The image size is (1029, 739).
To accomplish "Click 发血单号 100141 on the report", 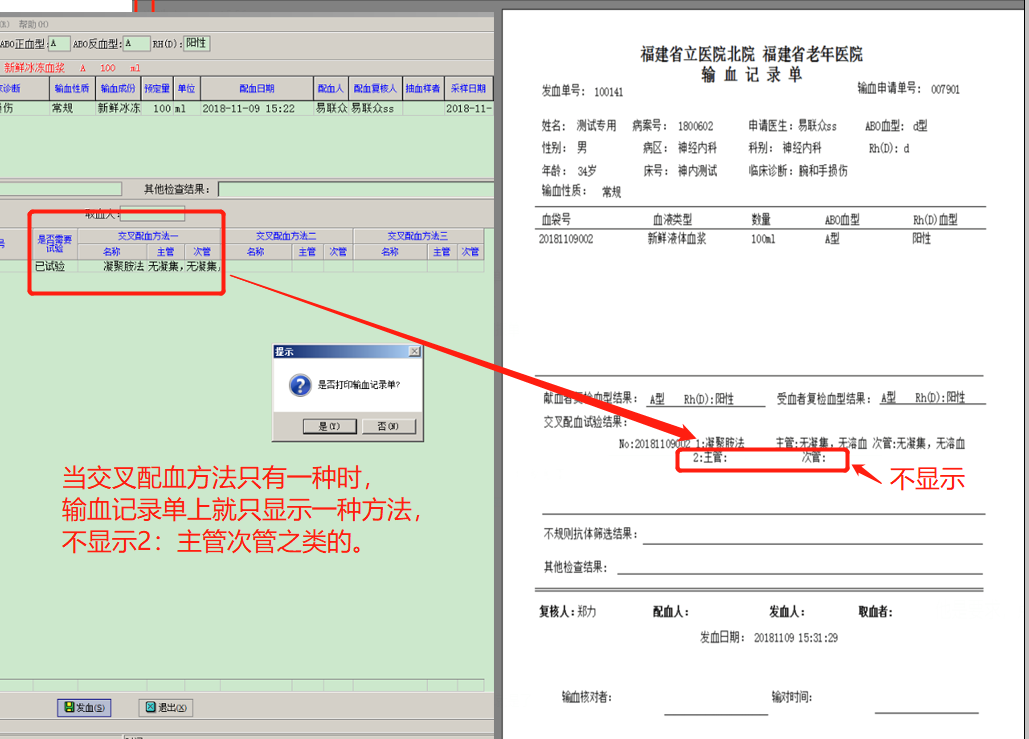I will (x=582, y=92).
